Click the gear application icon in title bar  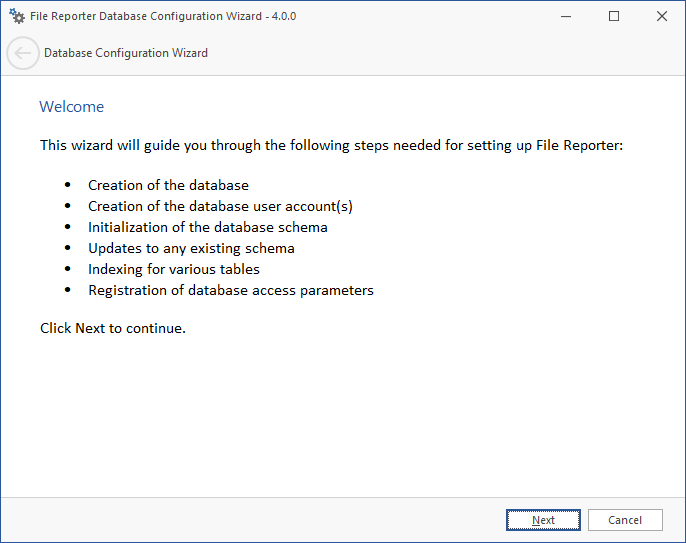tap(17, 16)
